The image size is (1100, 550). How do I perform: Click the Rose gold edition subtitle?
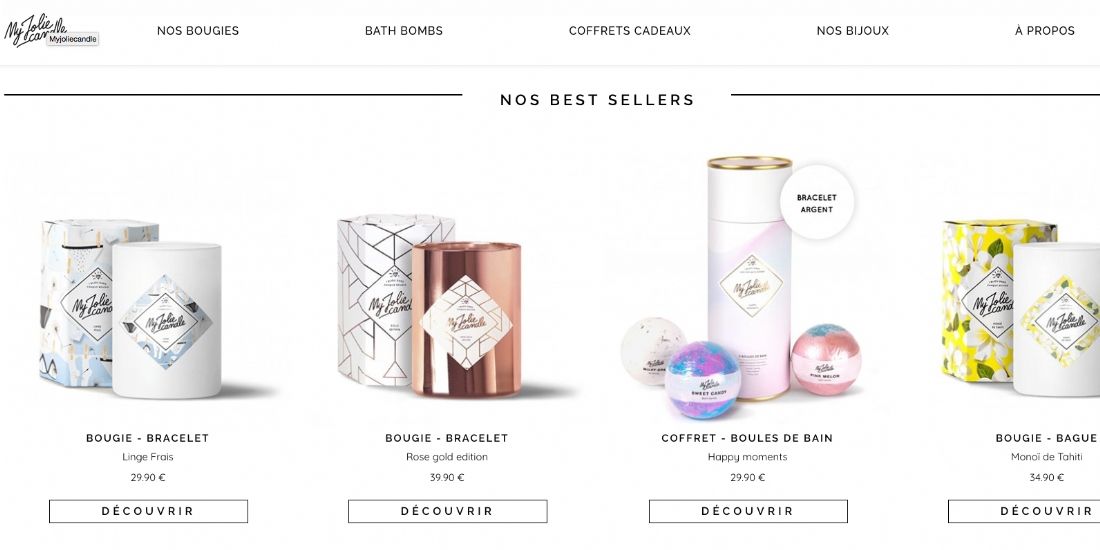tap(447, 457)
